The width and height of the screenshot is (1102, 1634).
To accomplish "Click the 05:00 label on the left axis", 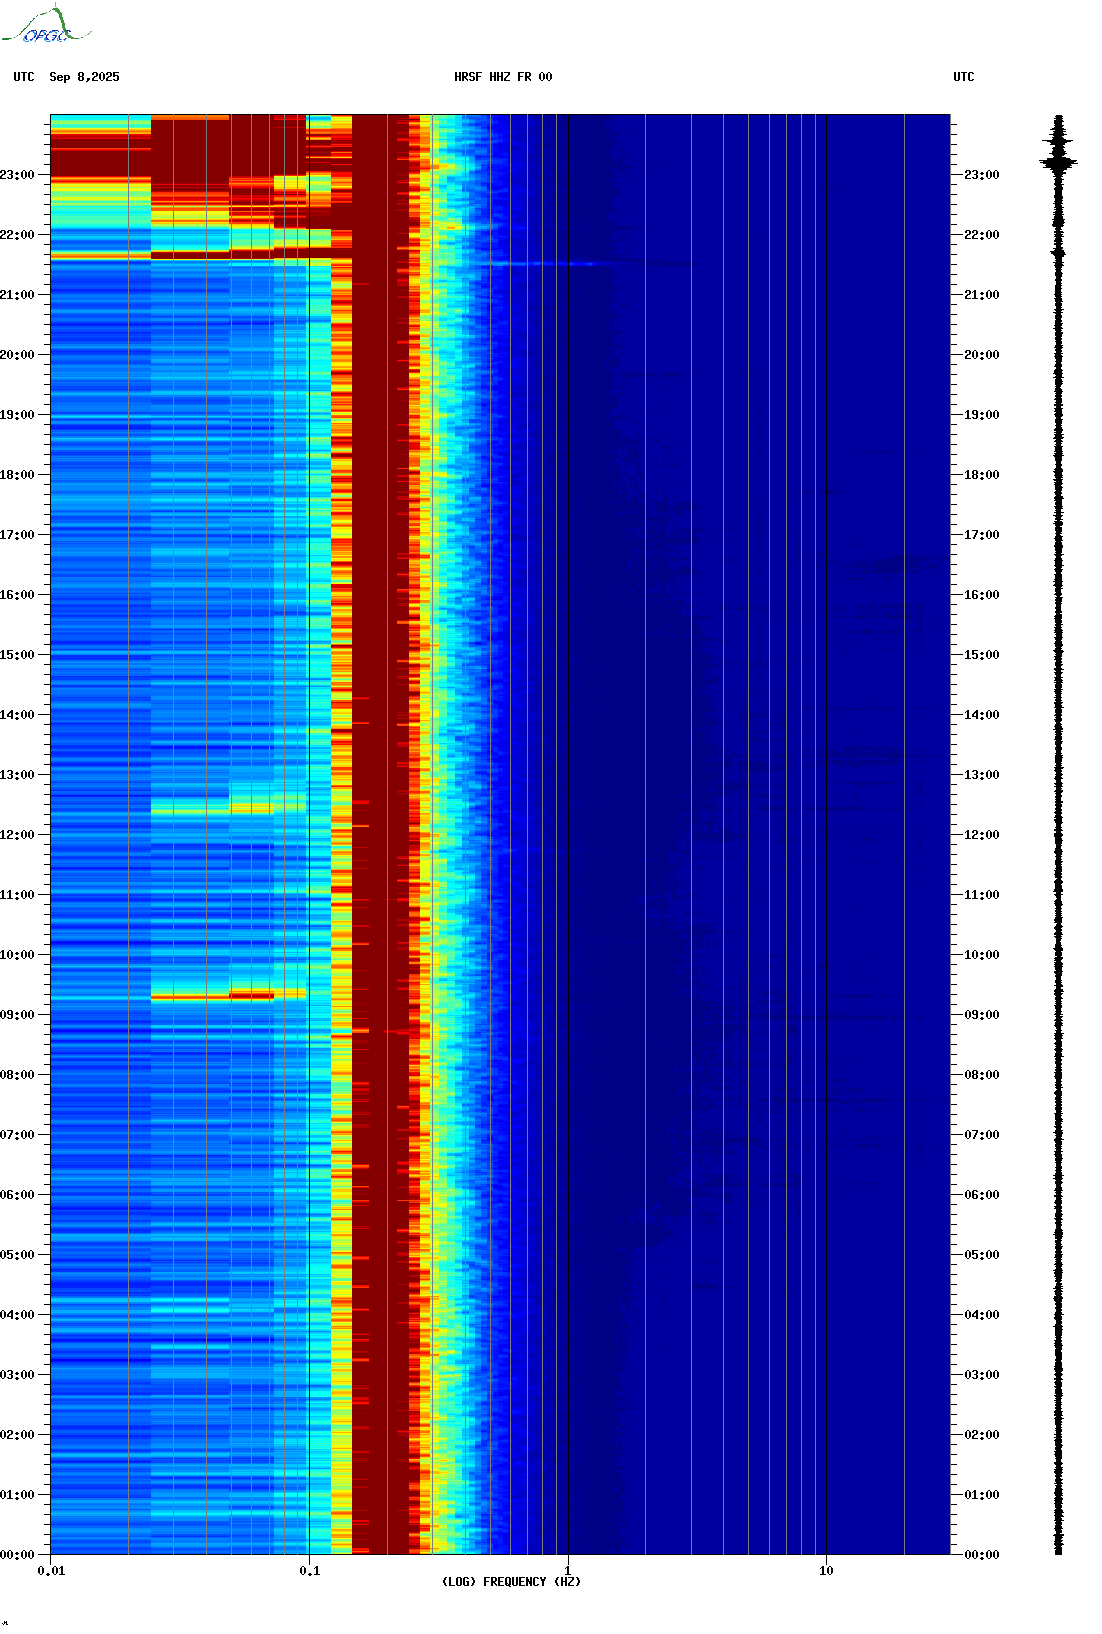I will point(17,1255).
